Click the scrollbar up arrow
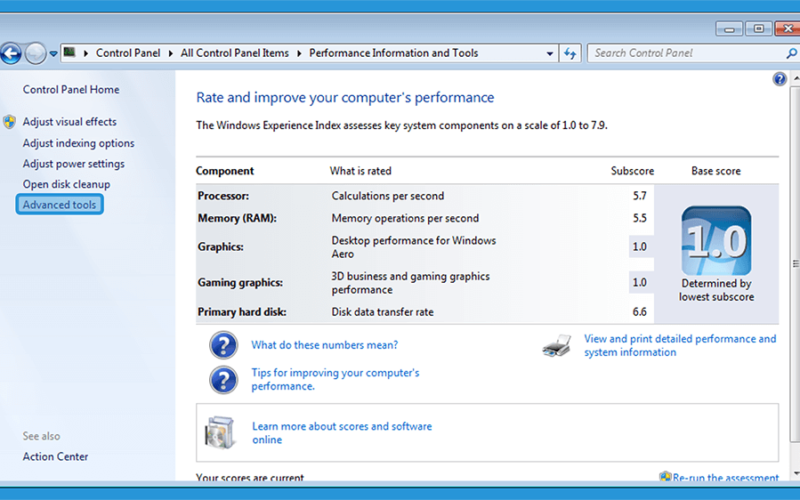Screen dimensions: 800x500 tap(795, 79)
